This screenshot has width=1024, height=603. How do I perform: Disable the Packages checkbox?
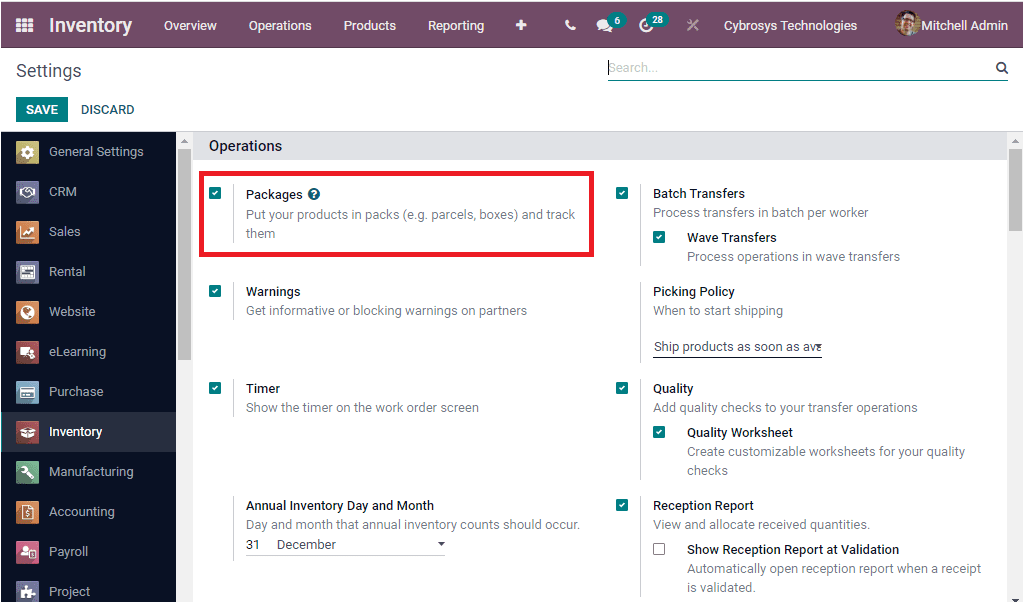[x=216, y=193]
